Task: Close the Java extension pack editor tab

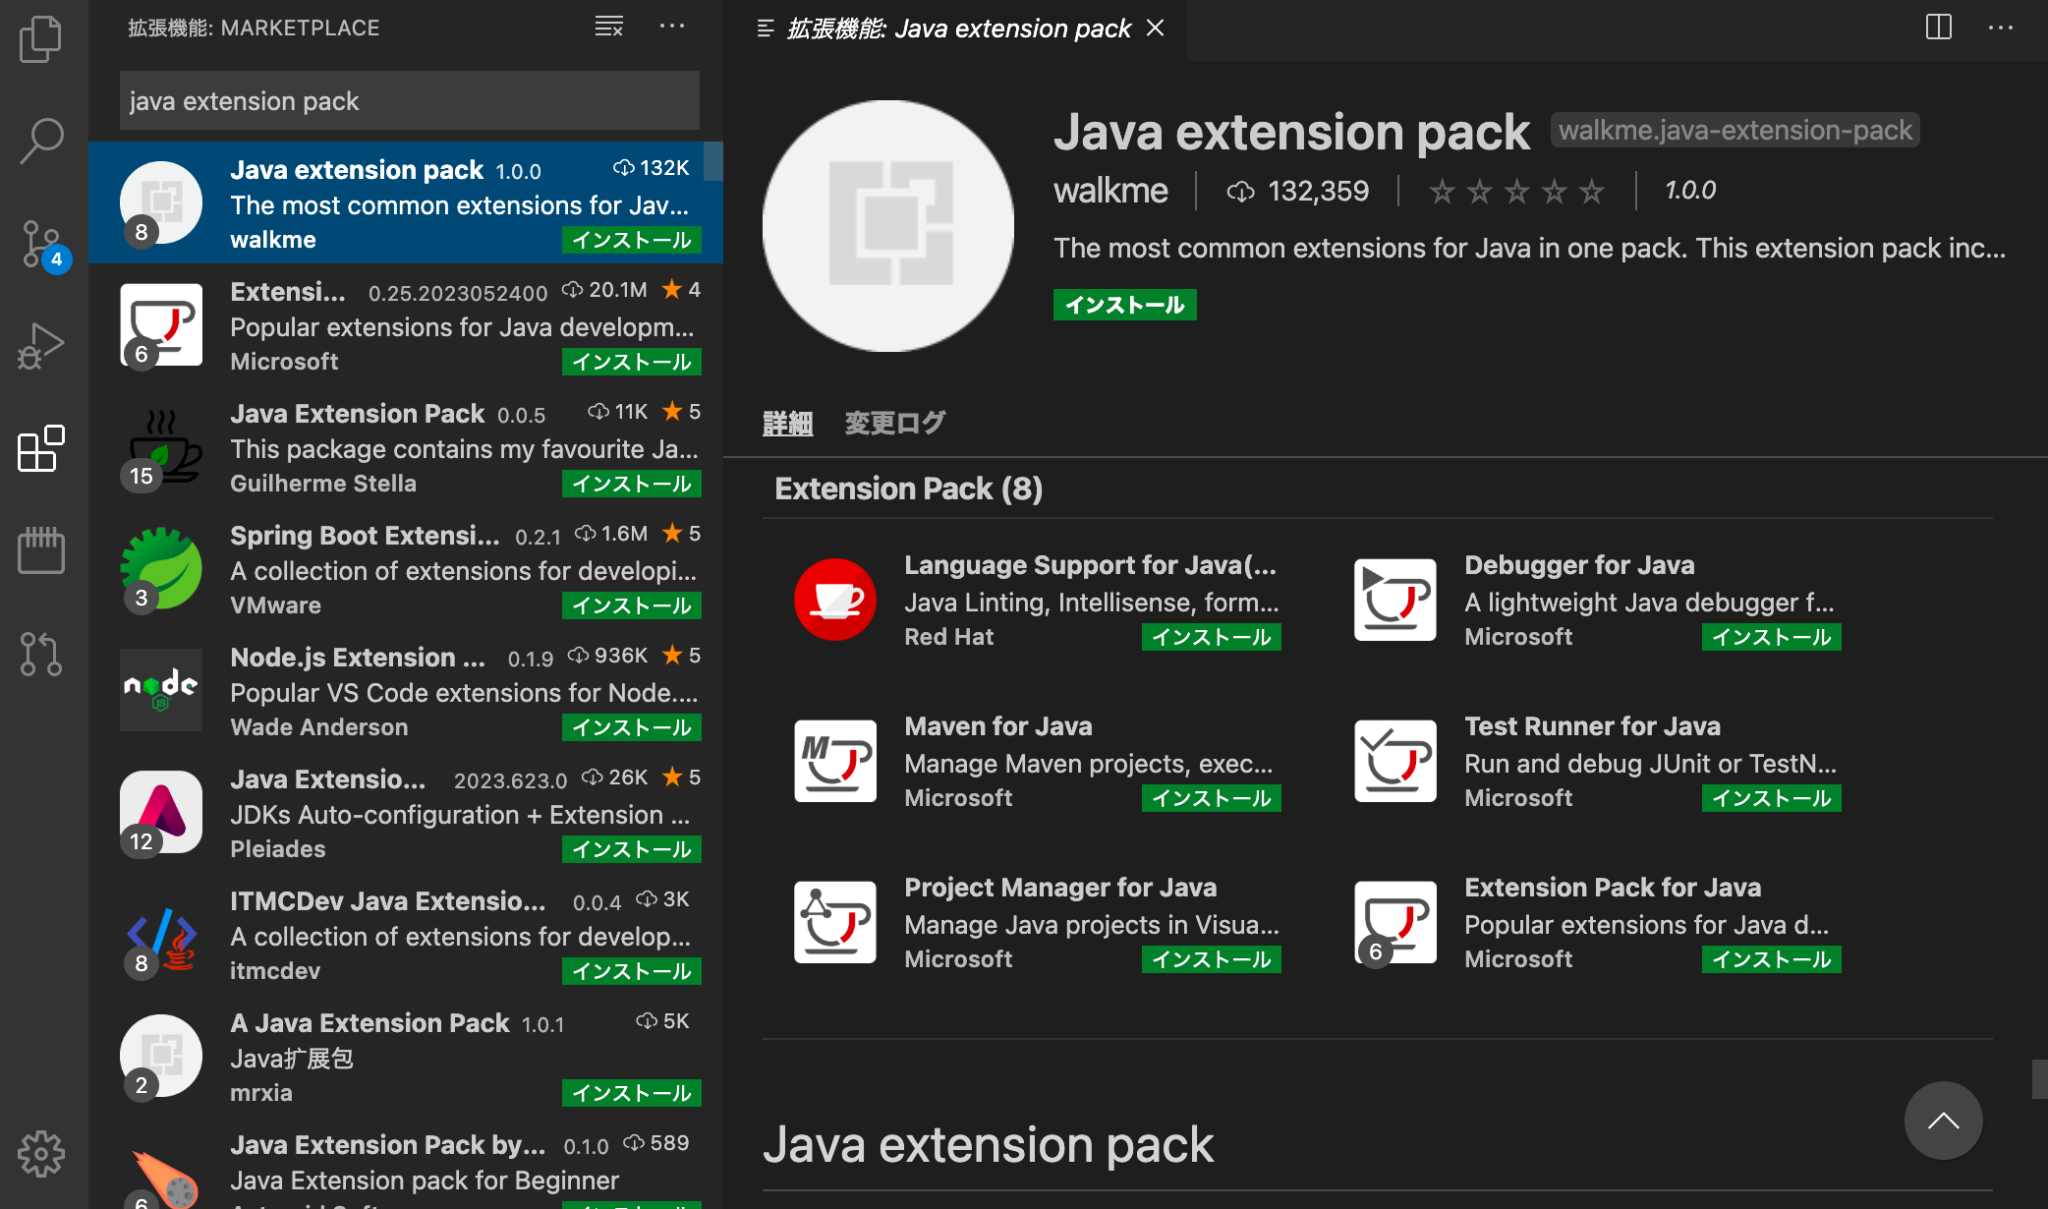Action: (x=1155, y=28)
